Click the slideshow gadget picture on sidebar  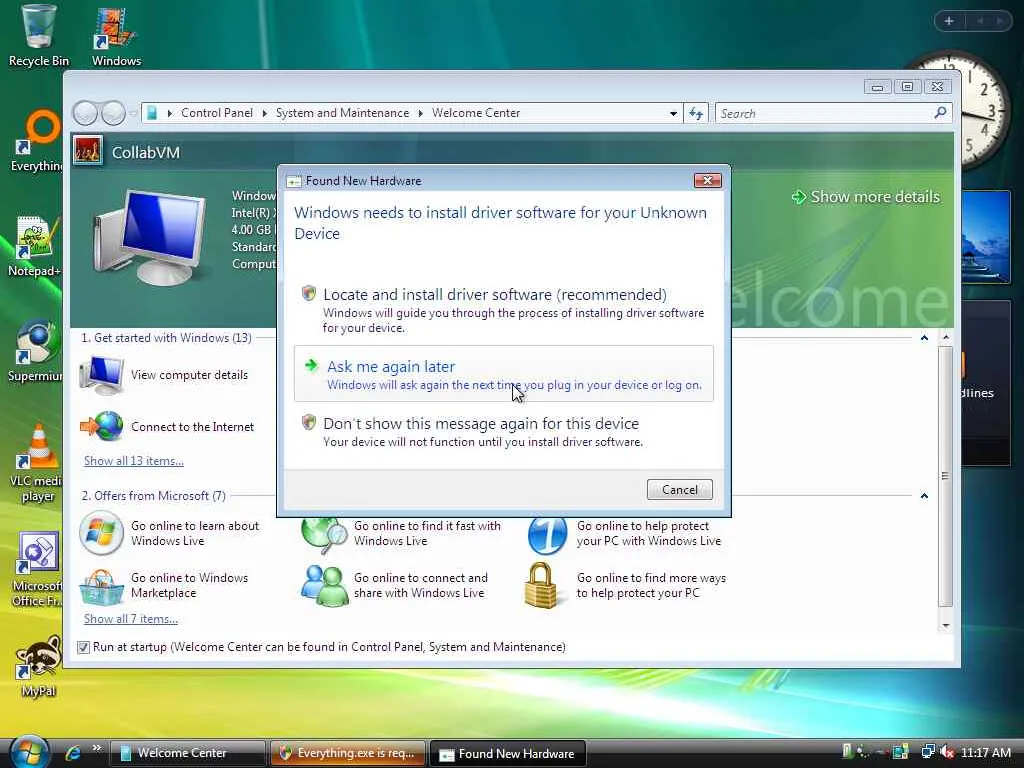pos(986,236)
